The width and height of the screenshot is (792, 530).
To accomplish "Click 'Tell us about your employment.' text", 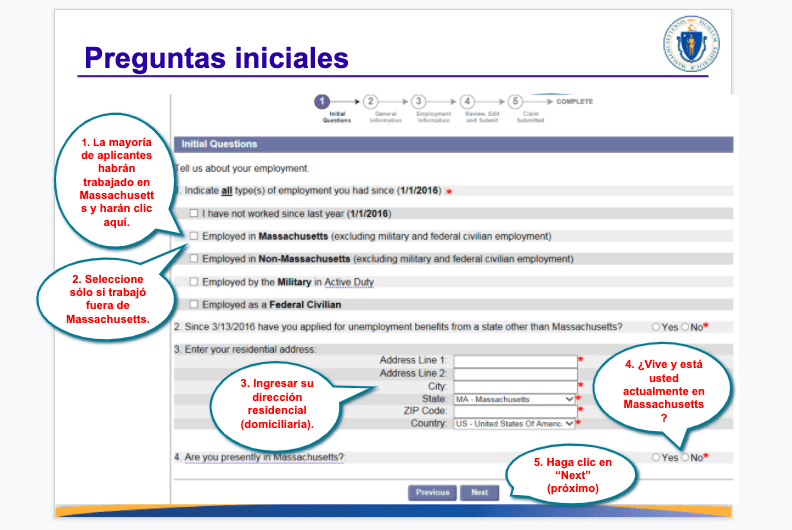I will point(242,168).
